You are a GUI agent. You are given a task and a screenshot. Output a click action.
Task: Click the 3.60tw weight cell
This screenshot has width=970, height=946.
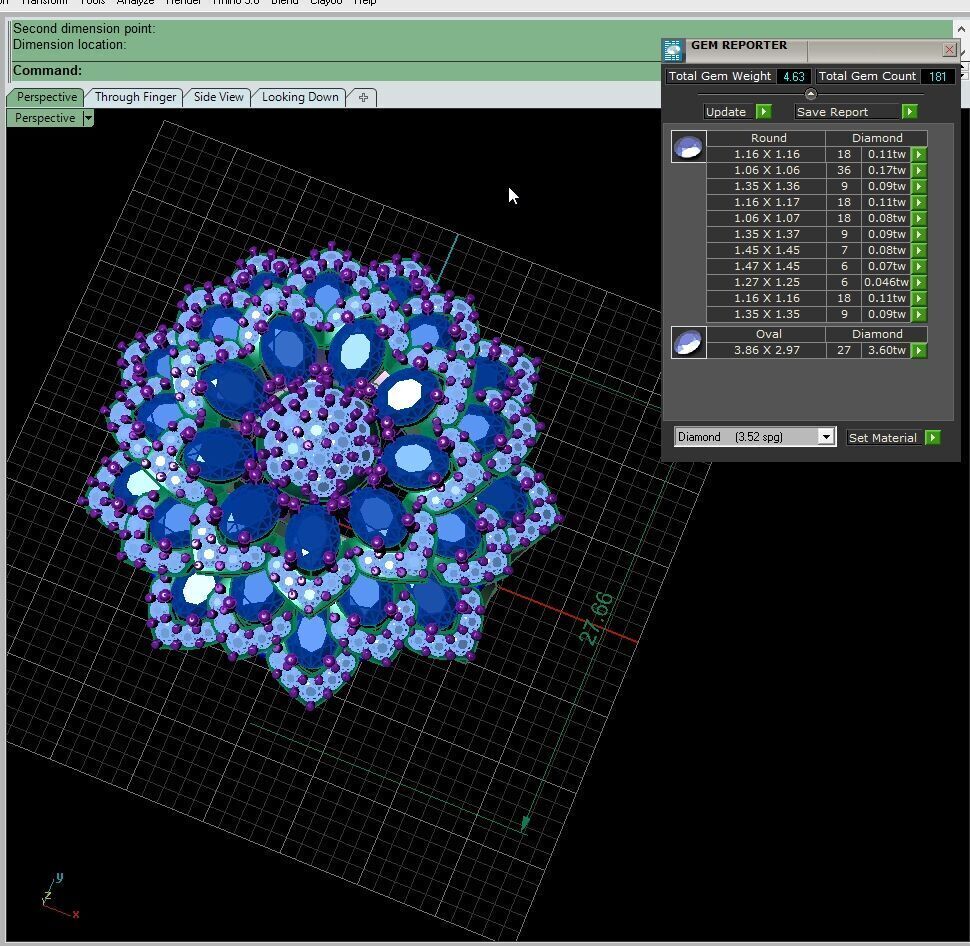pos(886,350)
